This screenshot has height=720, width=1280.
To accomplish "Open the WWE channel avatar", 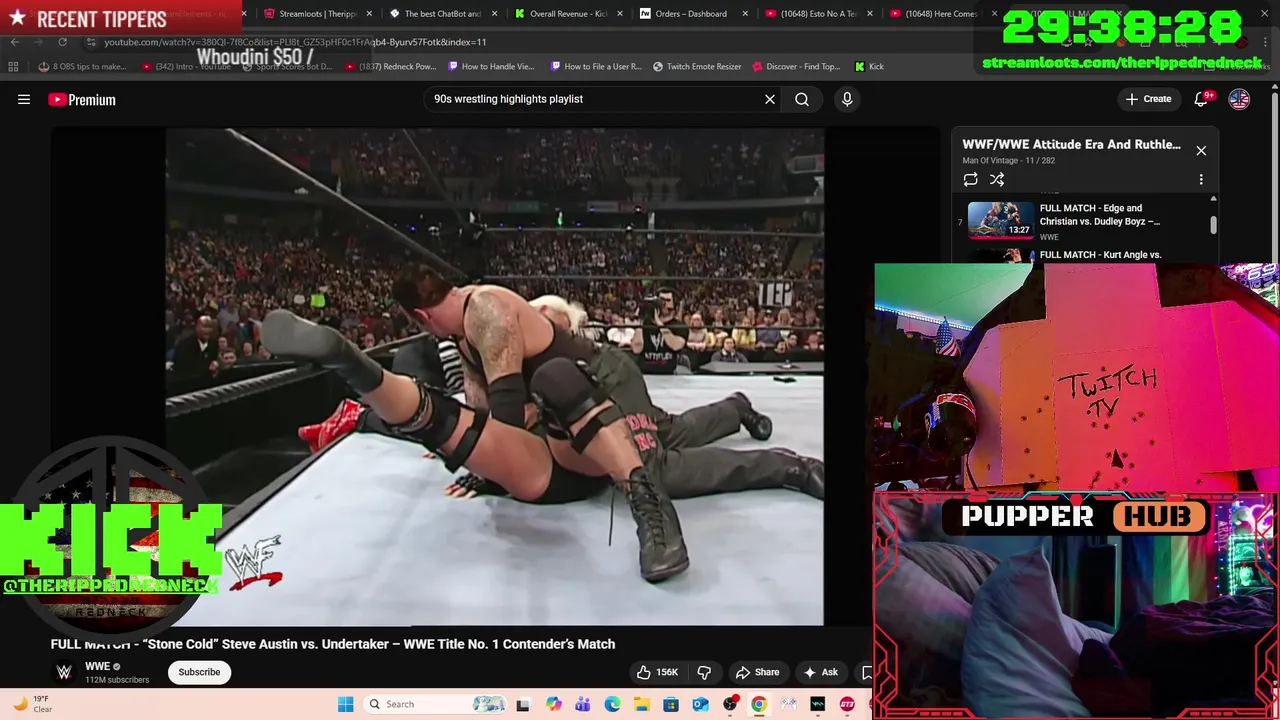I will pyautogui.click(x=64, y=672).
